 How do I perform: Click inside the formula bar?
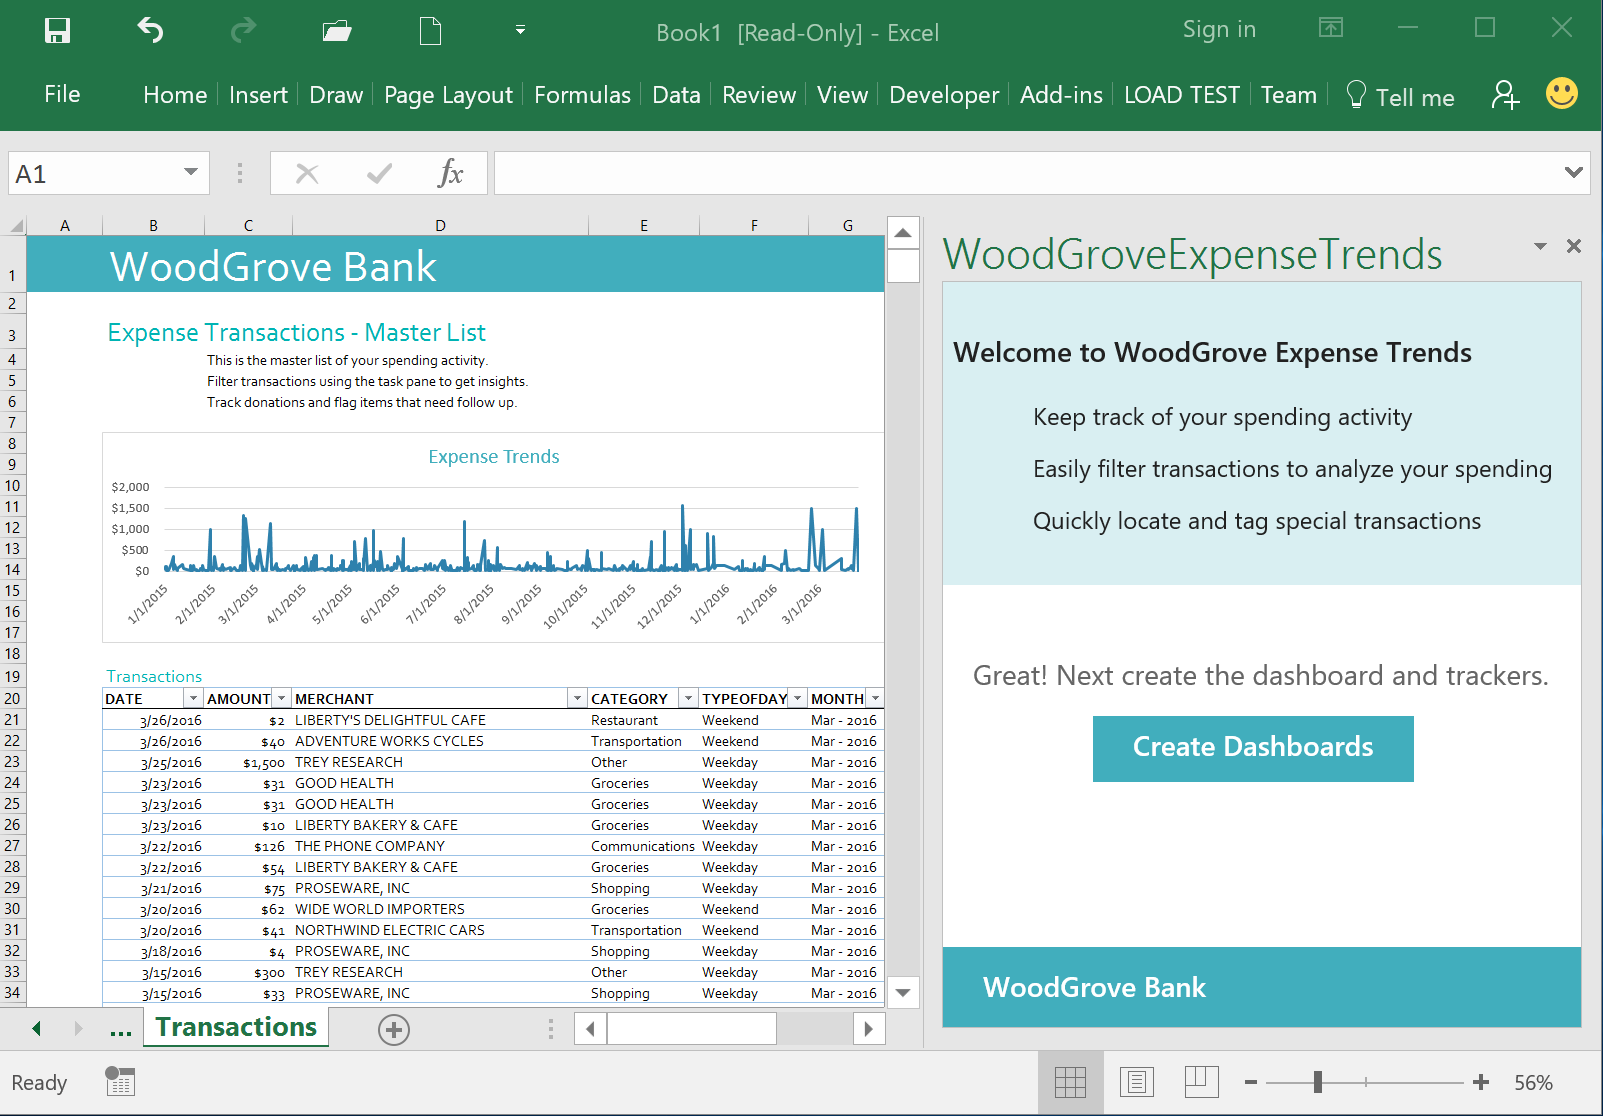click(1025, 173)
